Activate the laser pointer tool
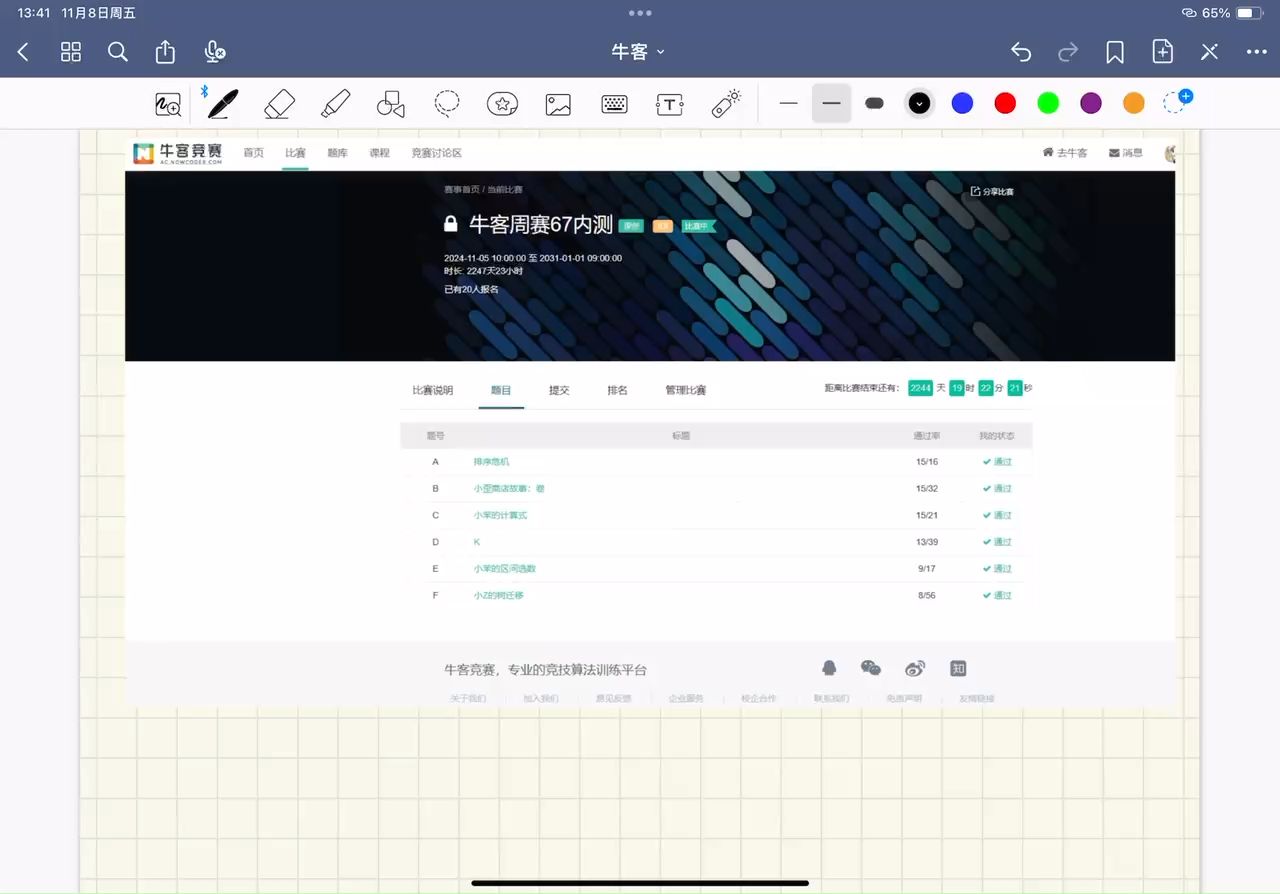Screen dimensions: 1280x894 pyautogui.click(x=726, y=103)
